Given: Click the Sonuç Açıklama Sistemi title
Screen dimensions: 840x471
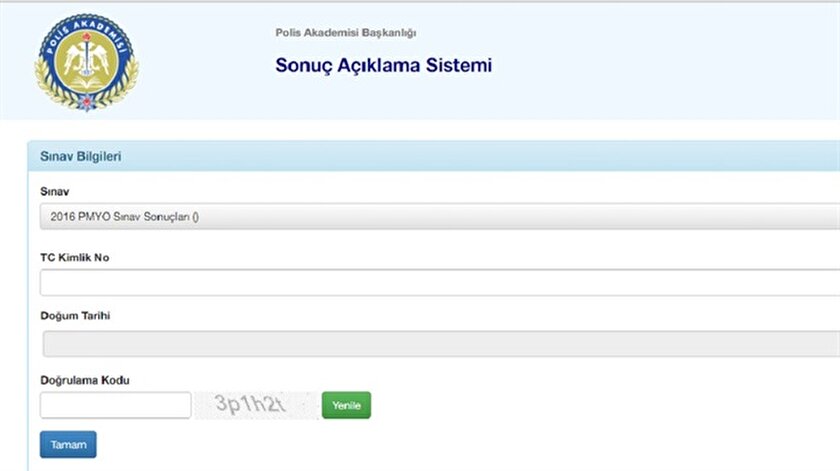Looking at the screenshot, I should tap(383, 66).
